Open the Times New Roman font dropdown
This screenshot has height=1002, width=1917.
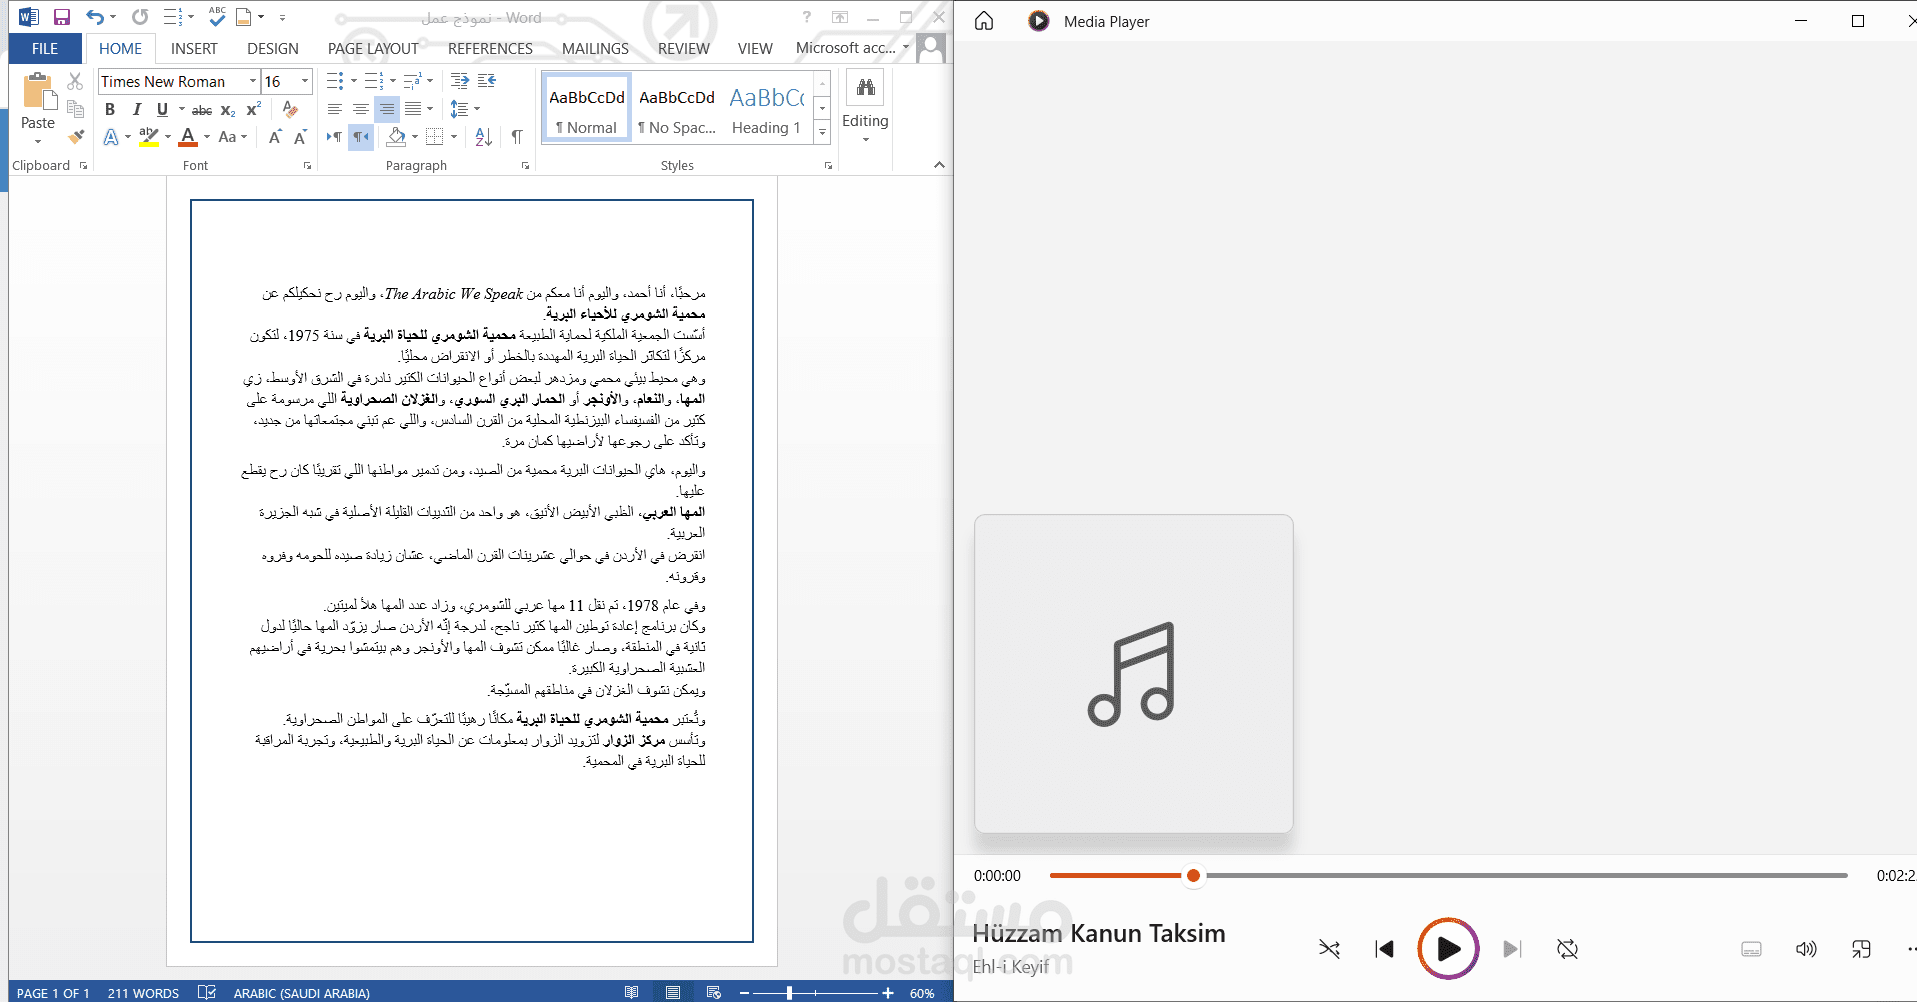point(253,81)
